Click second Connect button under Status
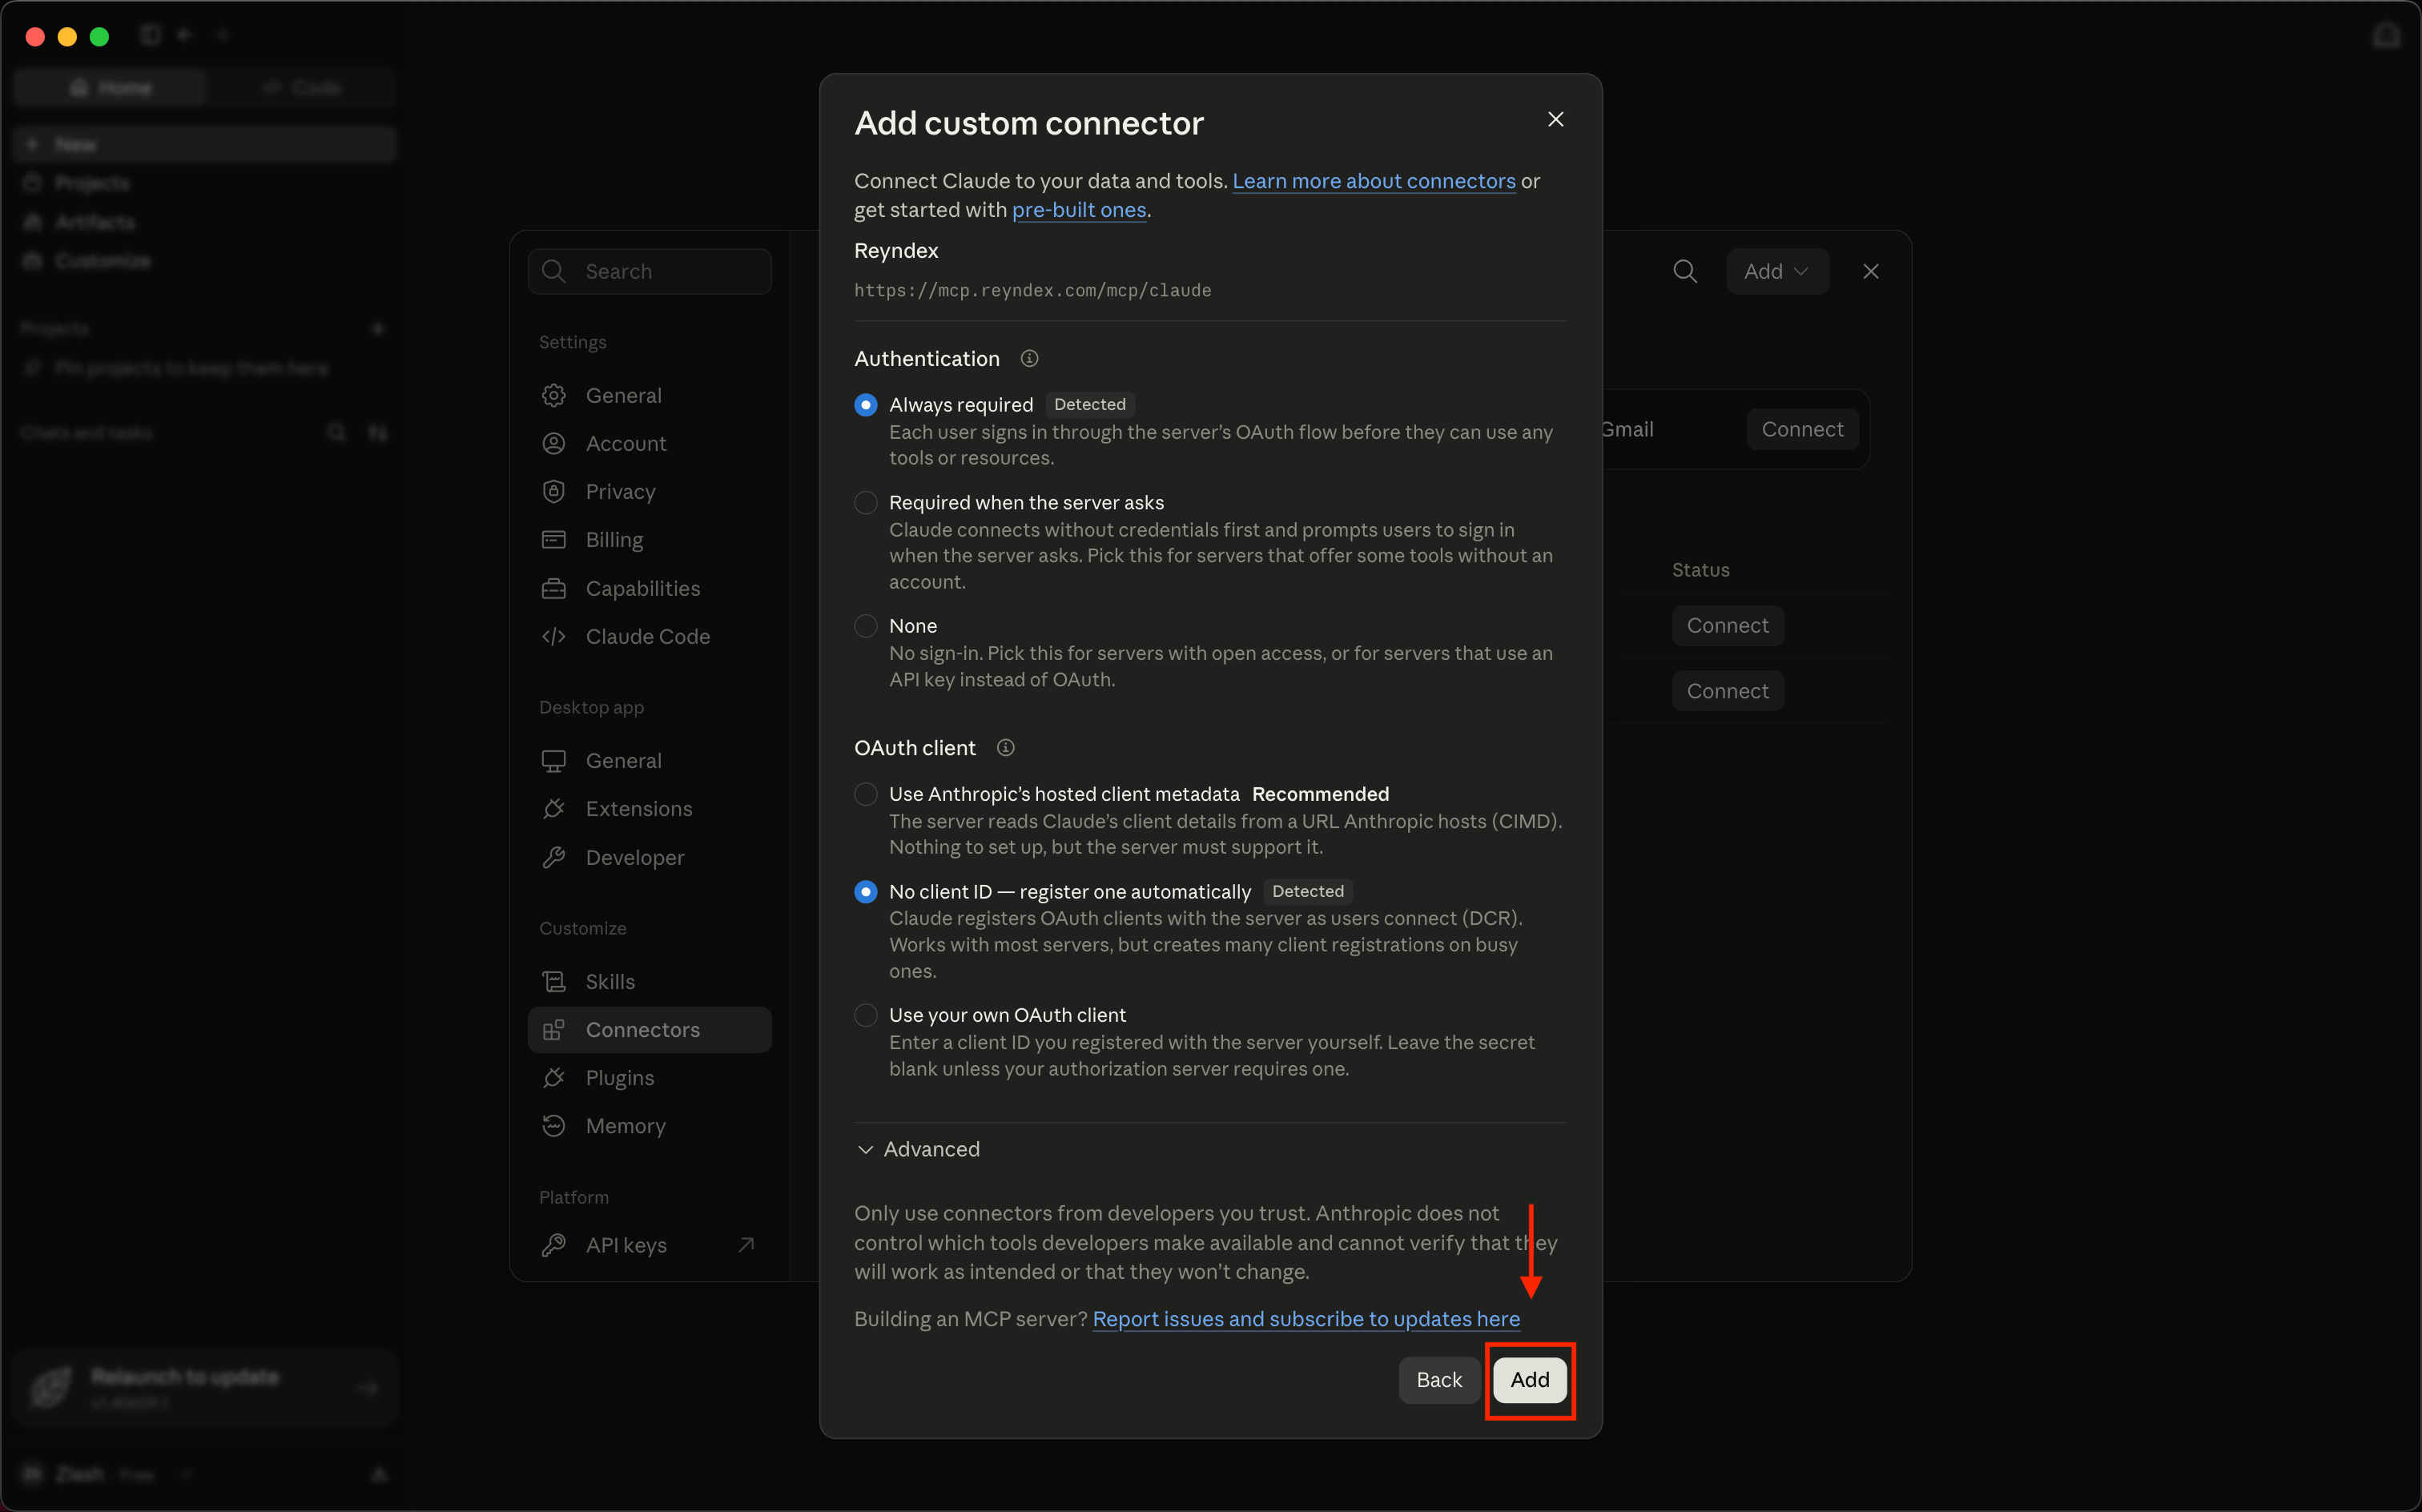2422x1512 pixels. 1727,691
